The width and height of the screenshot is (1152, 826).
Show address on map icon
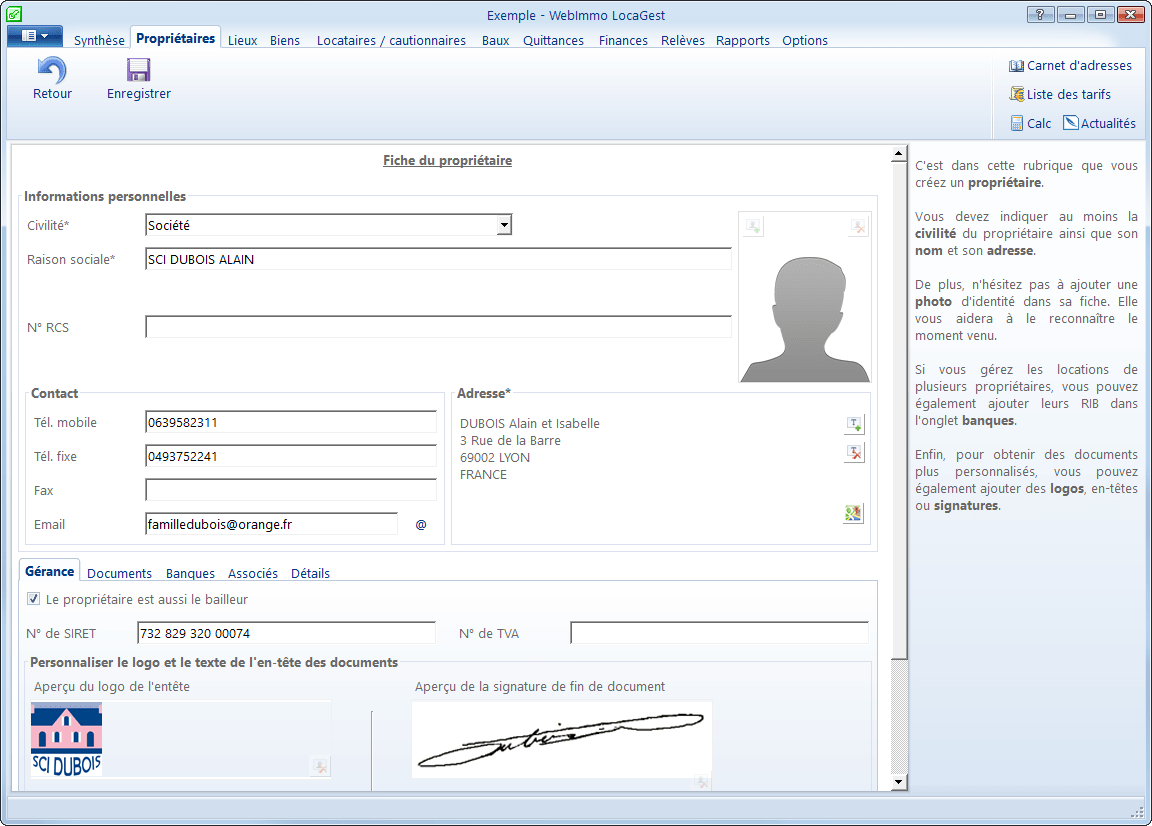click(x=853, y=513)
